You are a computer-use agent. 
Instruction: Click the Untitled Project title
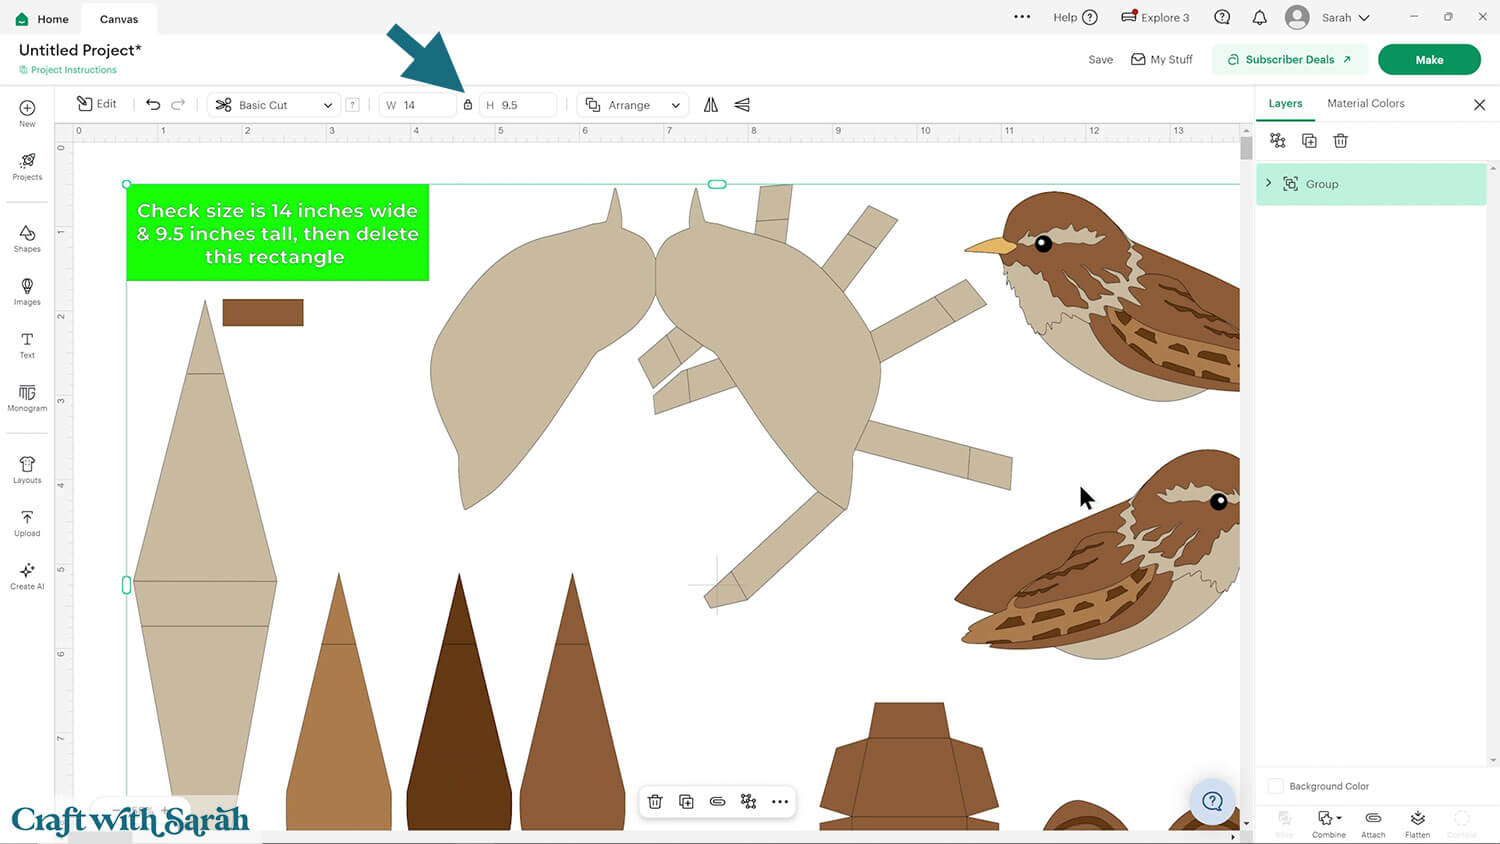click(x=80, y=50)
